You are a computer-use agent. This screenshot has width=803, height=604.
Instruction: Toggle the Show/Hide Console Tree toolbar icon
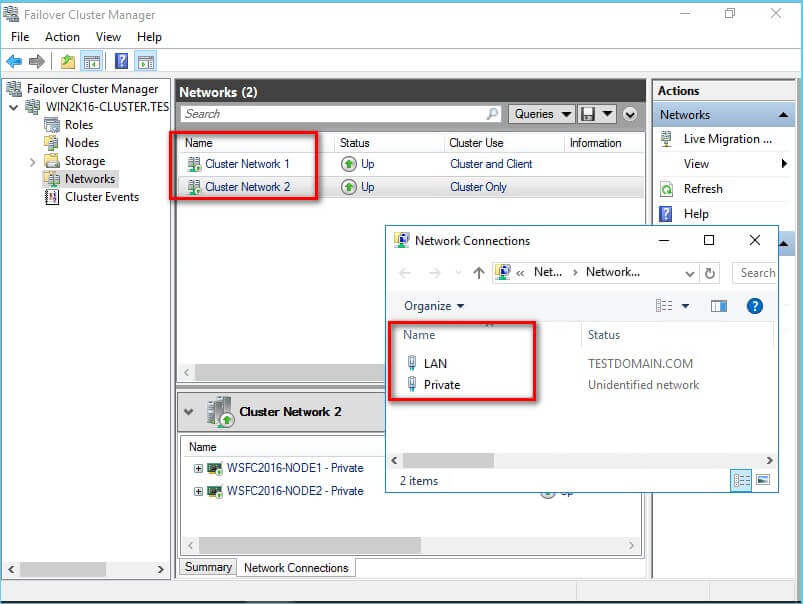92,62
